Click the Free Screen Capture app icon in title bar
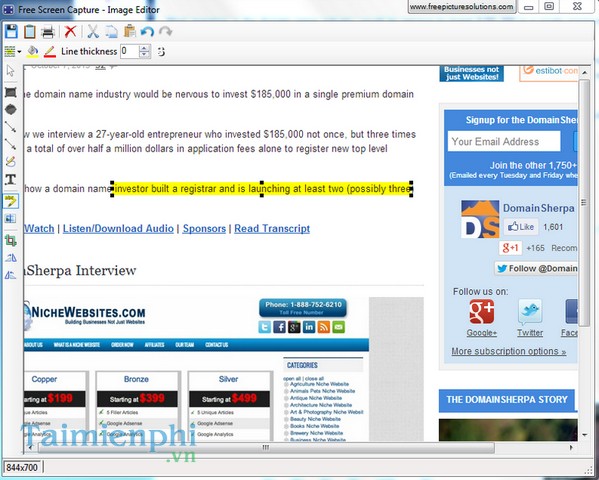This screenshot has width=599, height=480. (x=8, y=10)
